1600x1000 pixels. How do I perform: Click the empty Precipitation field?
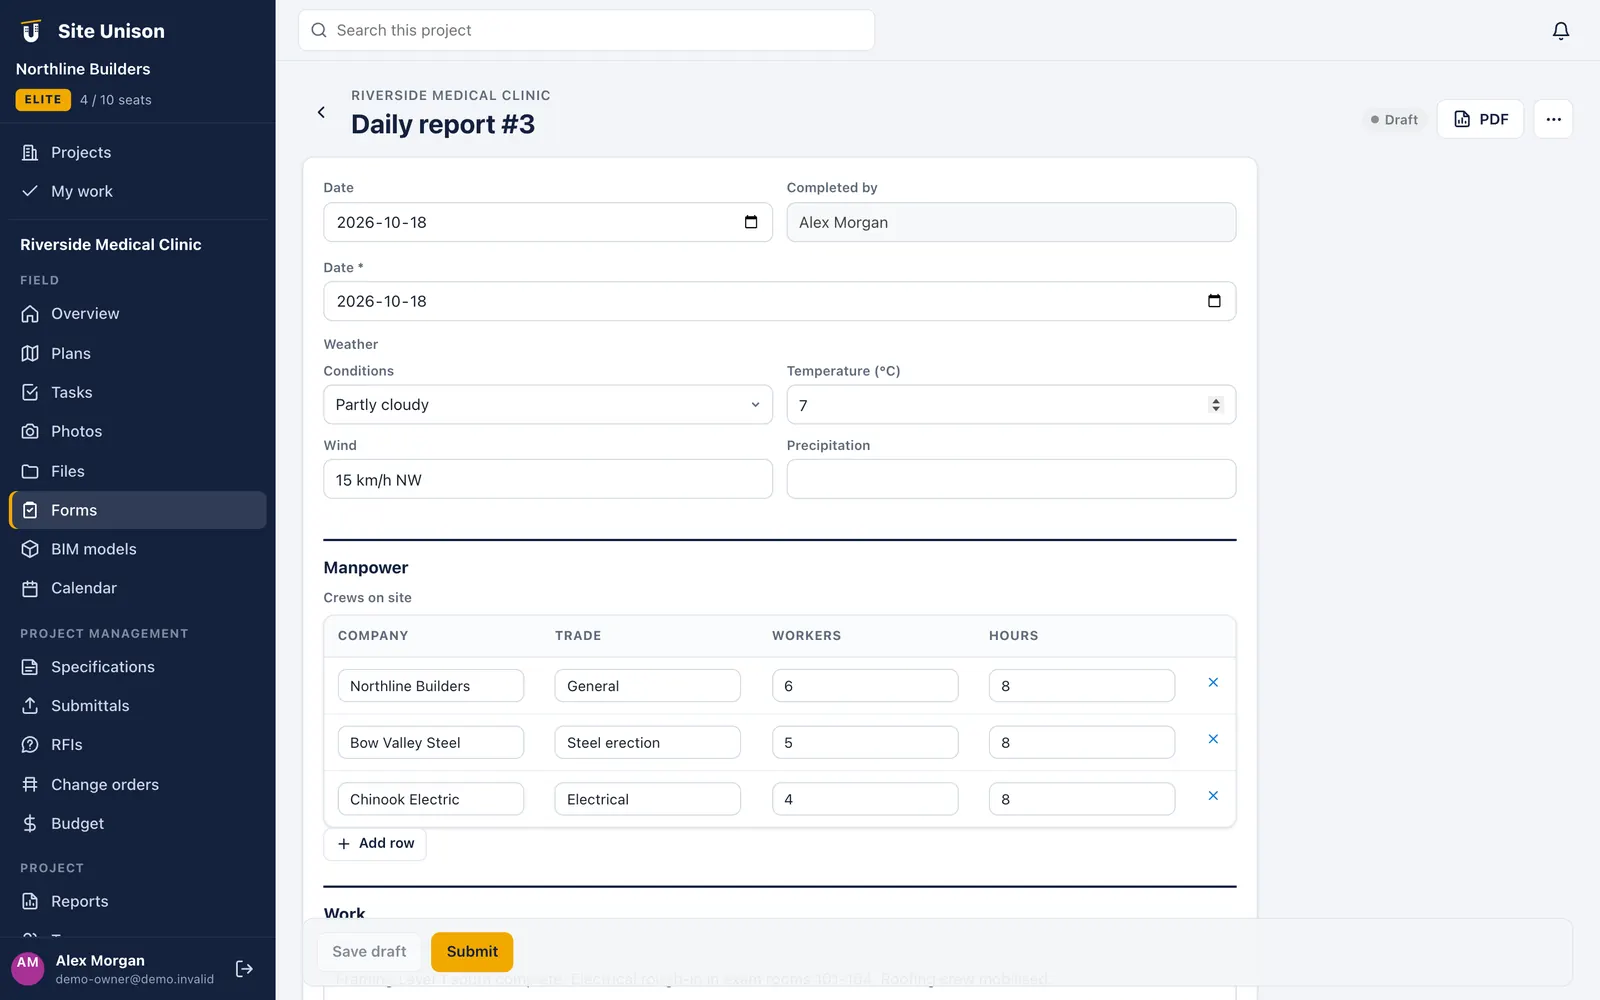(1011, 479)
